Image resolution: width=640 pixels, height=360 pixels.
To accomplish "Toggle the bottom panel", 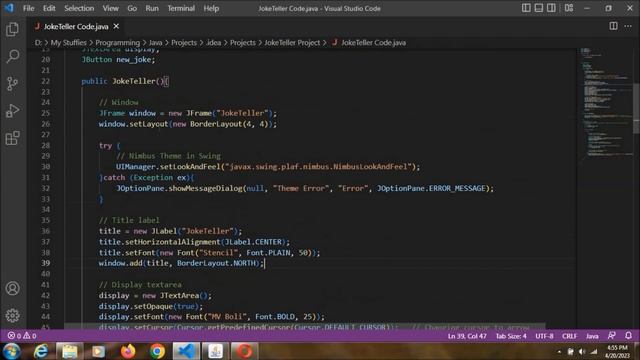I will 539,8.
